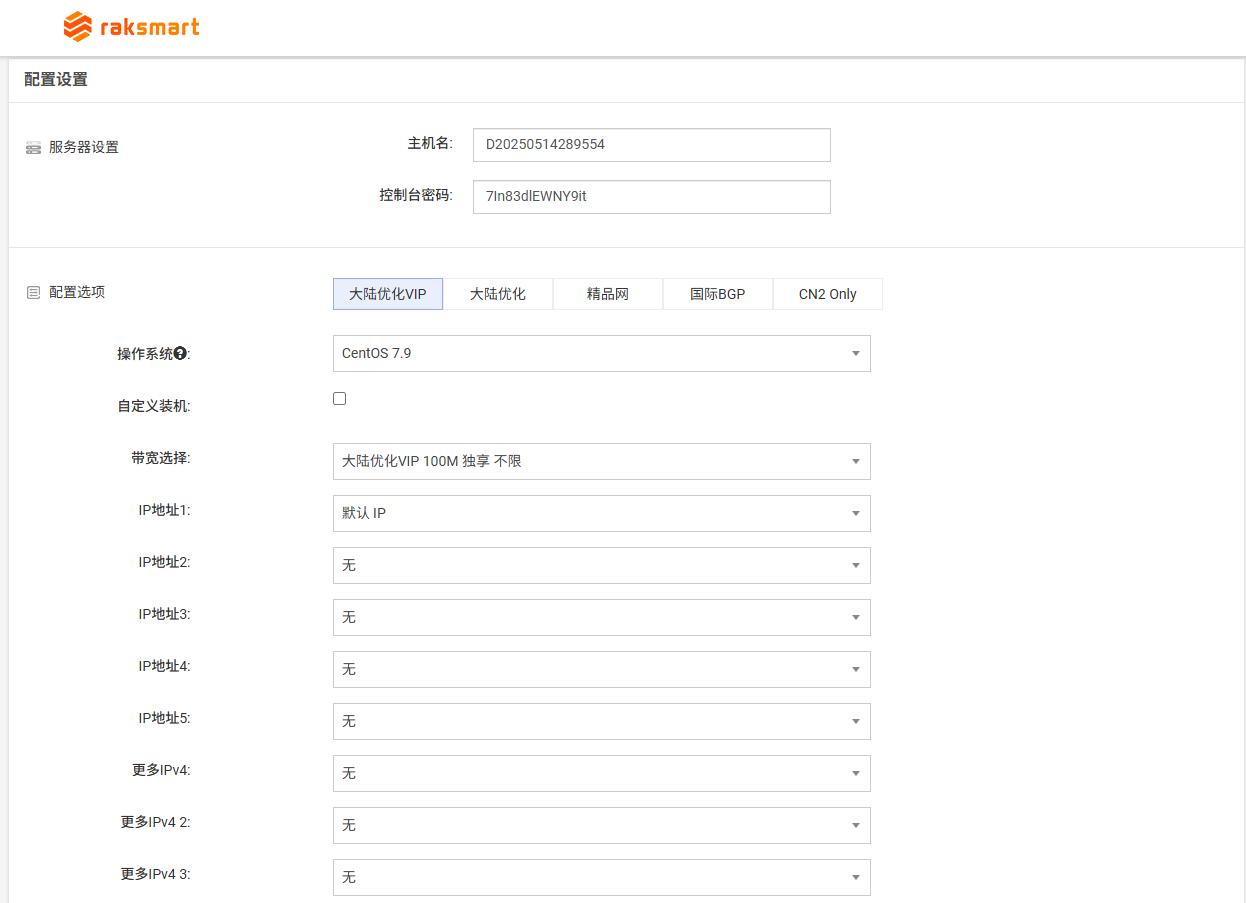
Task: Toggle custom installation option off
Action: pos(339,398)
